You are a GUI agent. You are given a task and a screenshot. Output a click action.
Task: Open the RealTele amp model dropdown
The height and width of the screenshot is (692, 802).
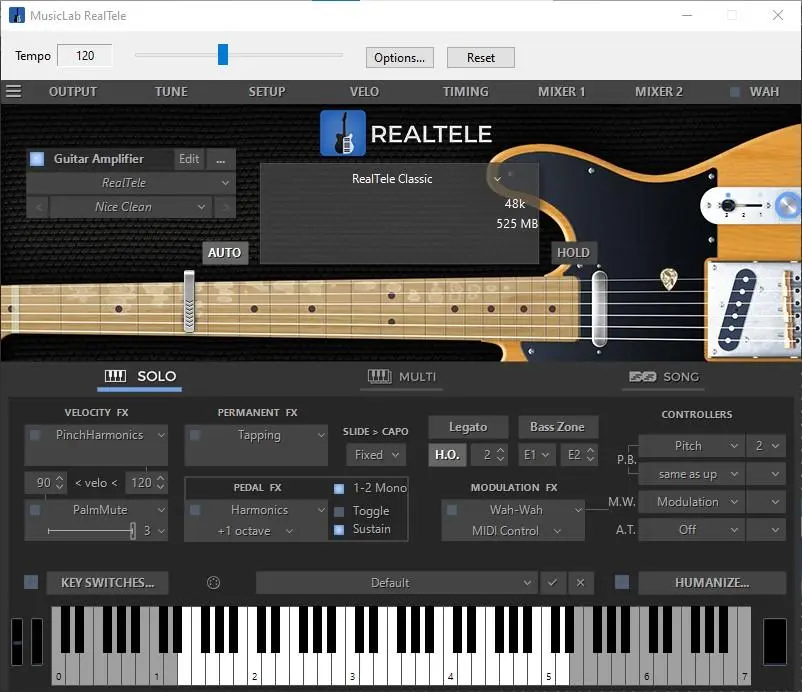click(x=131, y=183)
